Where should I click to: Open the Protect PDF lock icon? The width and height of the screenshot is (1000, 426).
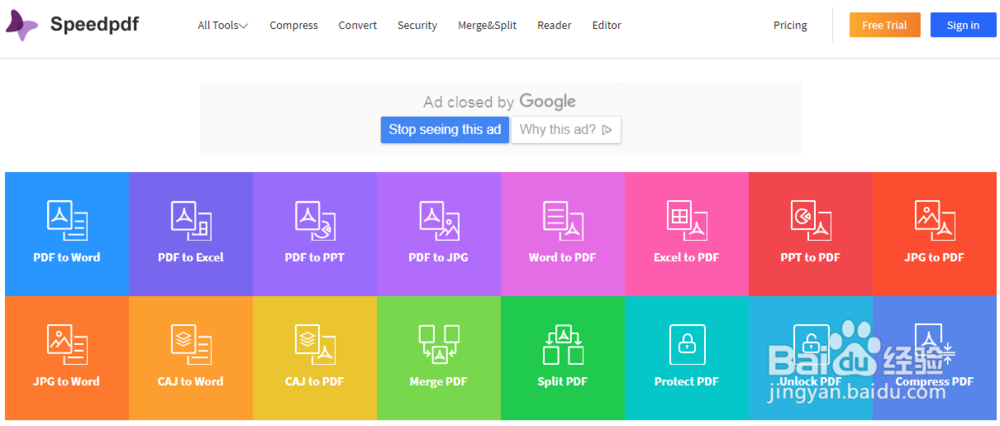[x=687, y=345]
